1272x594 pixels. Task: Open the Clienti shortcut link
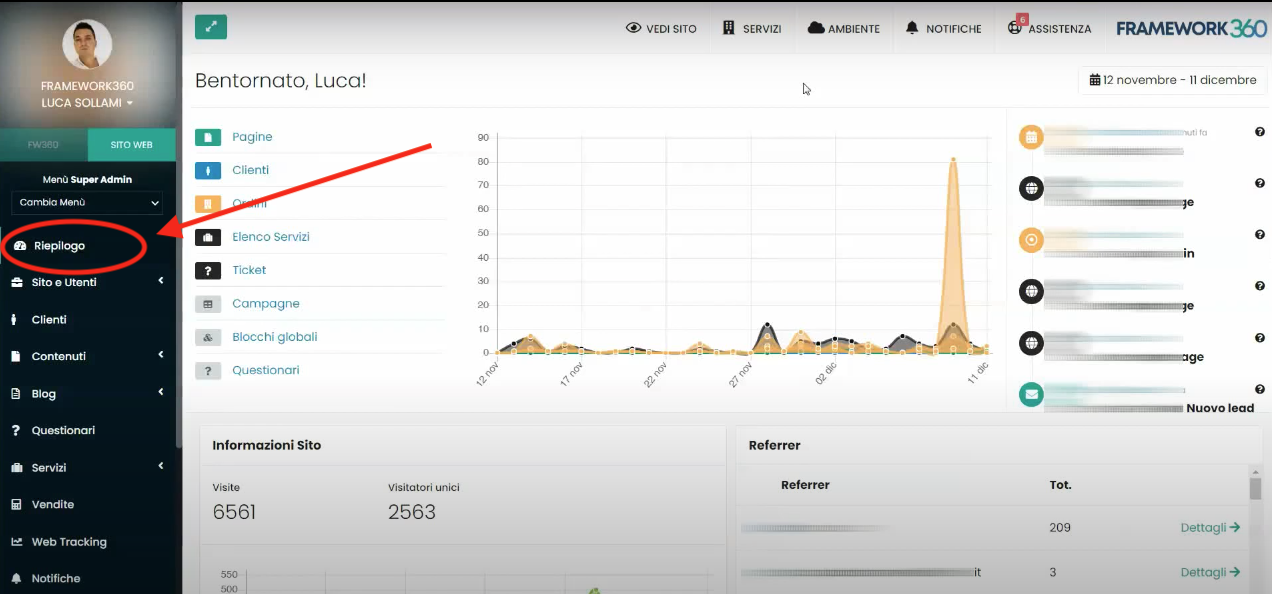pyautogui.click(x=251, y=170)
